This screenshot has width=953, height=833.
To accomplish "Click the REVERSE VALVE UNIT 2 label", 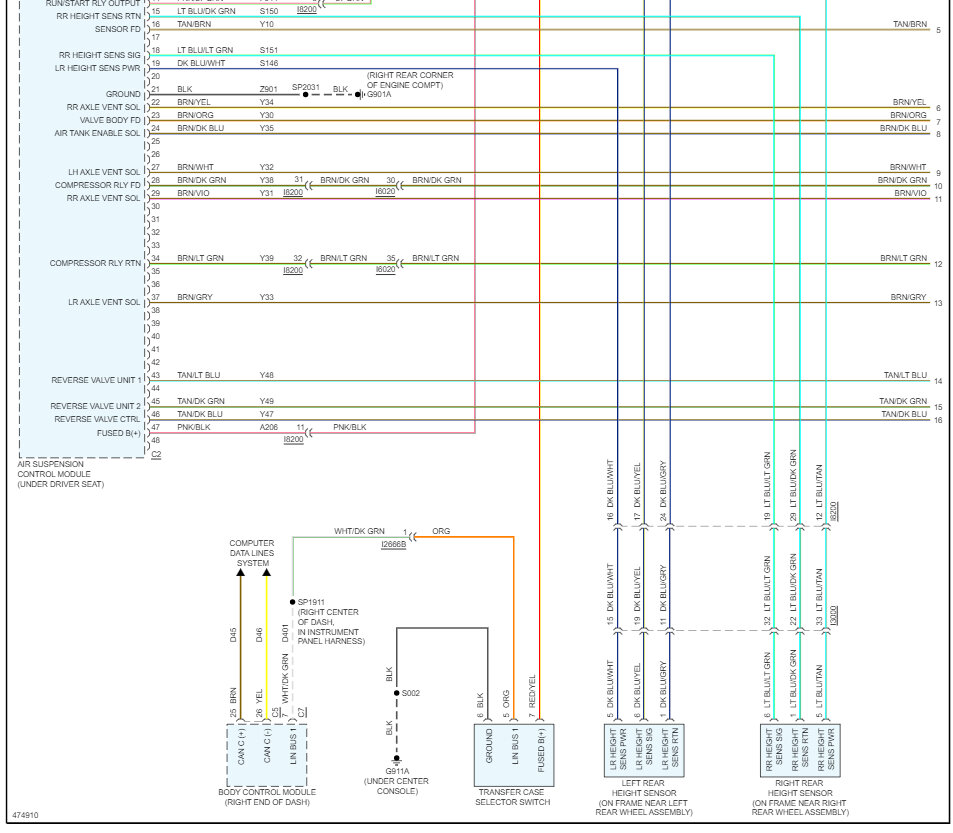I will pos(95,406).
